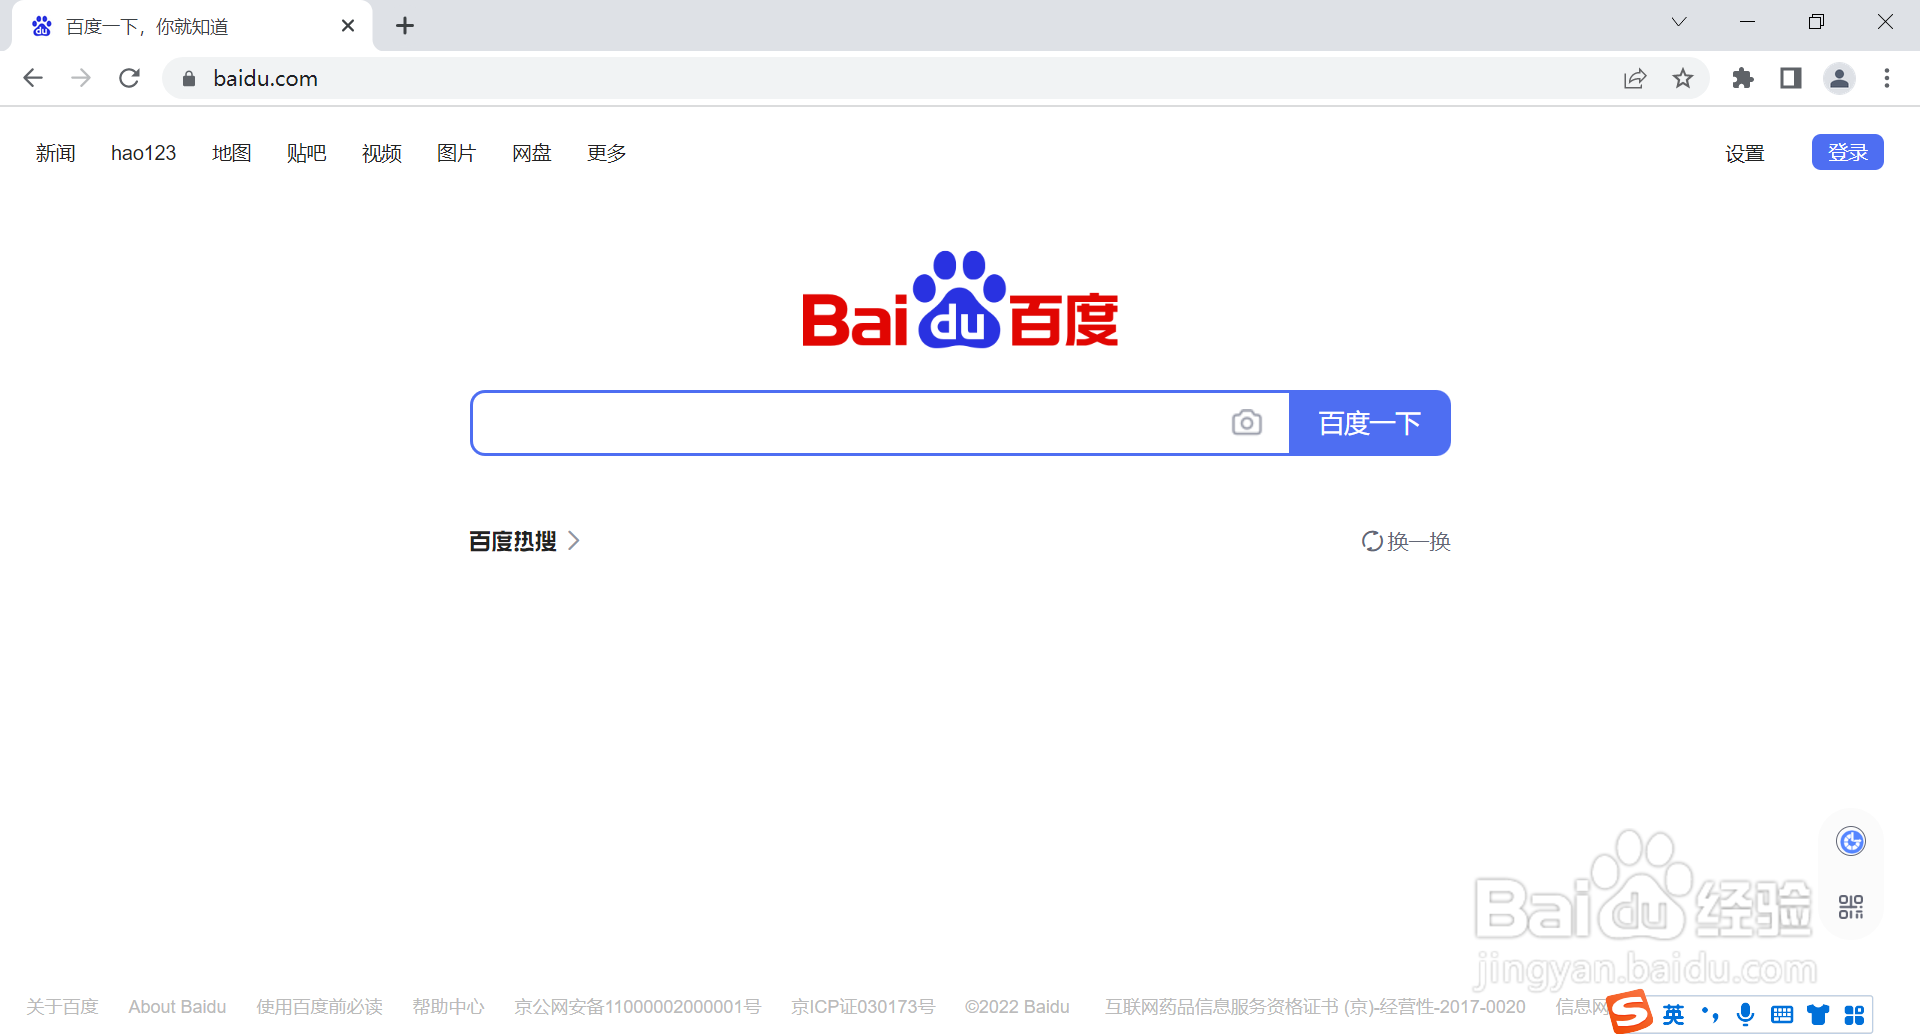Viewport: 1920px width, 1034px height.
Task: Open Sogou soft keyboard icon
Action: [x=1782, y=1015]
